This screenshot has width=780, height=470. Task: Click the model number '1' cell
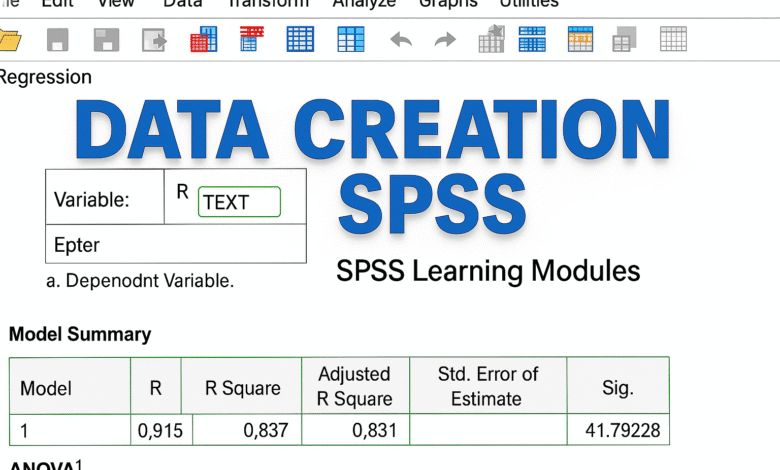pos(70,430)
